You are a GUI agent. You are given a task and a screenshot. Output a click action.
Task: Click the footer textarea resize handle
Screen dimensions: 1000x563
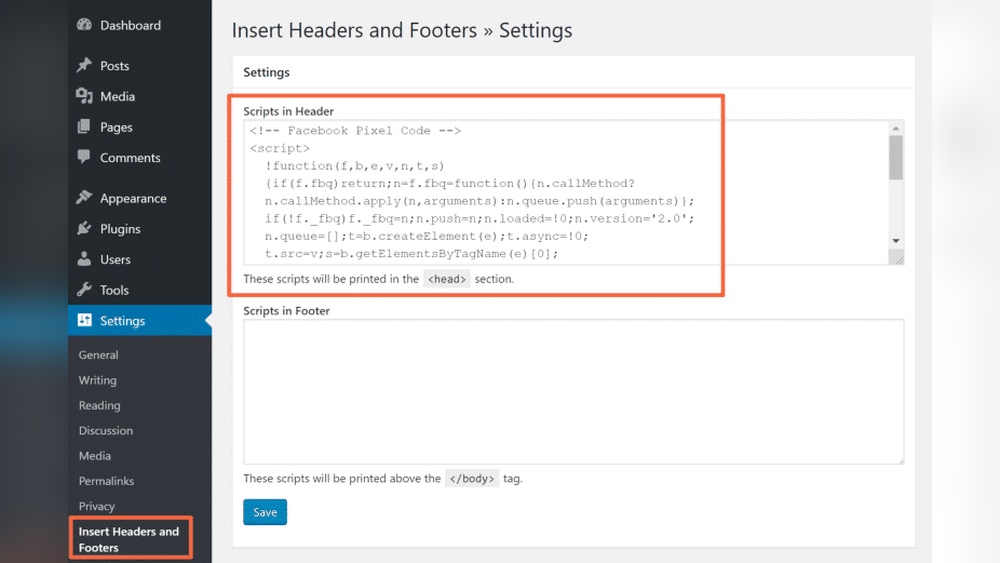[x=900, y=460]
